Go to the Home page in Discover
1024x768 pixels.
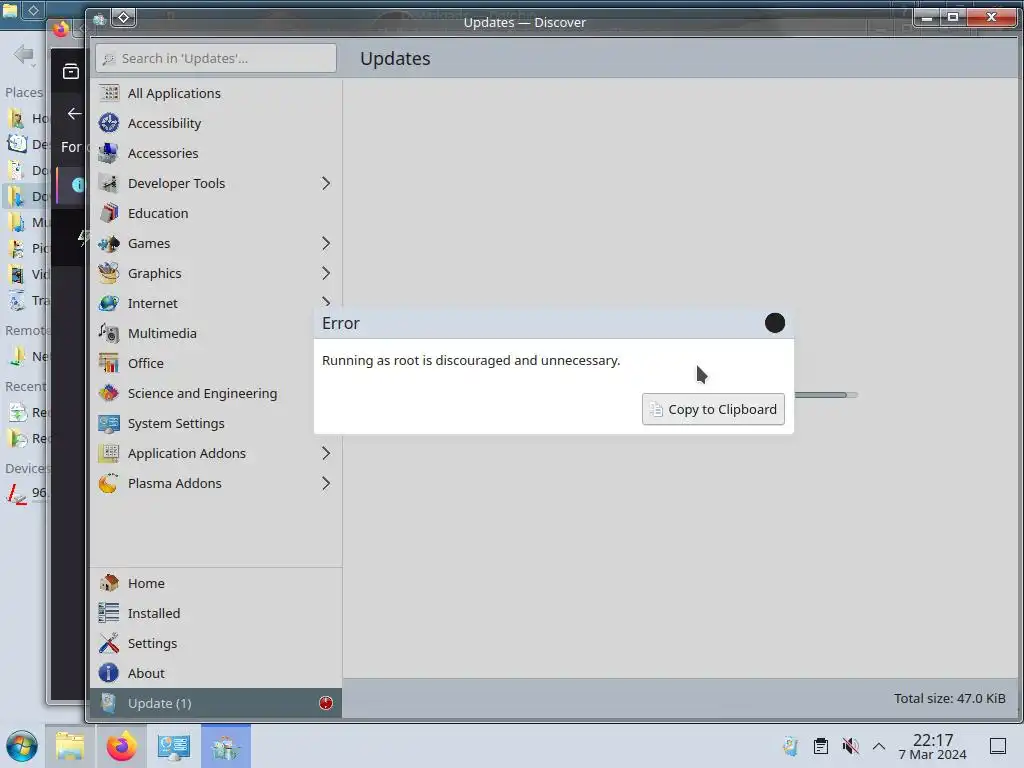(x=216, y=583)
